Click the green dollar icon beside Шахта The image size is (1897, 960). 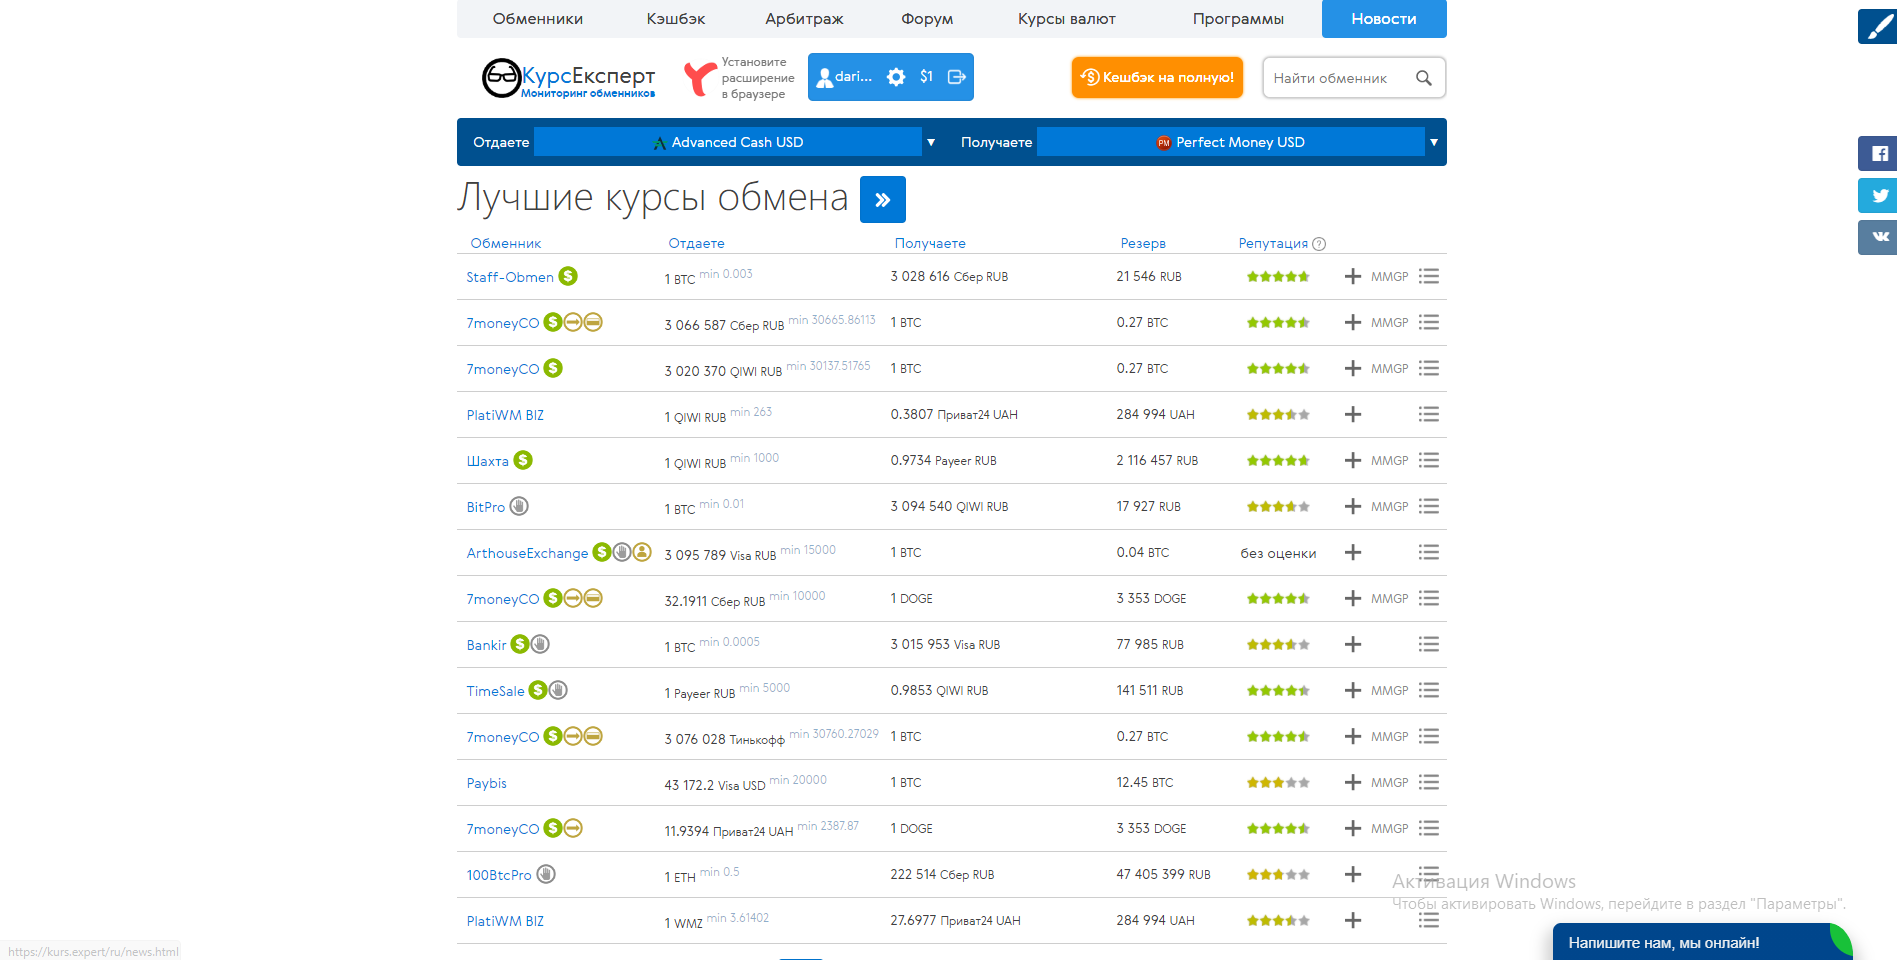pyautogui.click(x=523, y=460)
